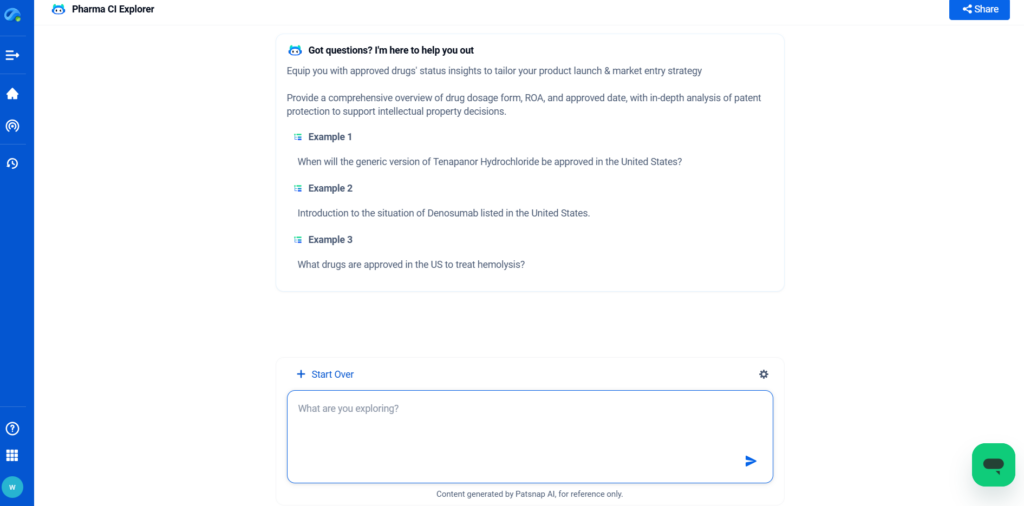Viewport: 1024px width, 506px height.
Task: Focus the 'What are you exploring?' field
Action: [520, 430]
